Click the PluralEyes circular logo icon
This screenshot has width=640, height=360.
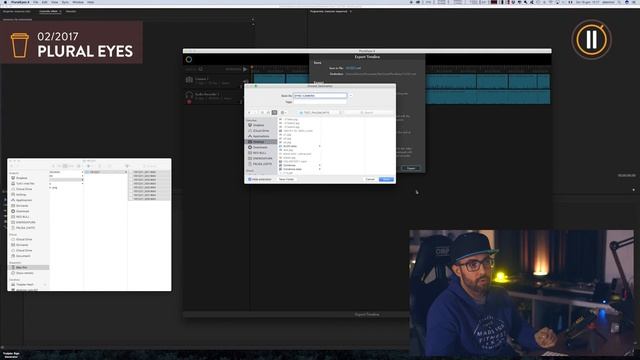189,59
